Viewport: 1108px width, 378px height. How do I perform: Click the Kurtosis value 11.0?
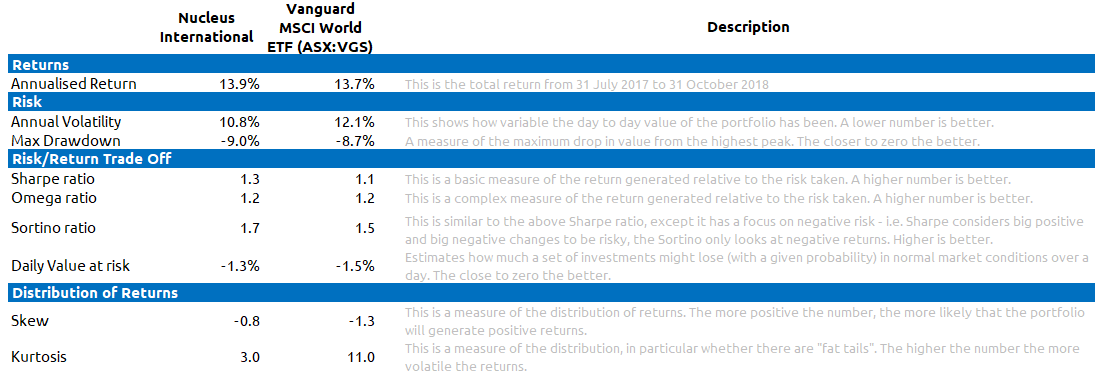(360, 357)
